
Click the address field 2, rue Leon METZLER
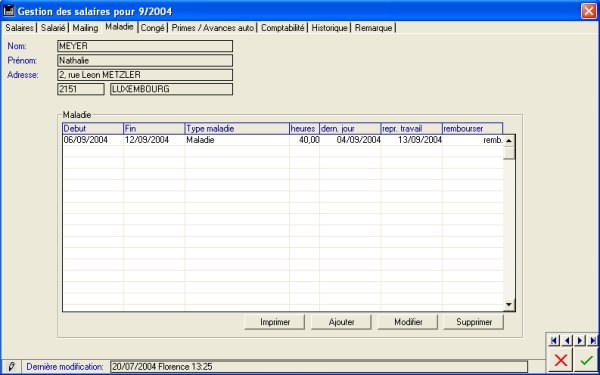coord(145,75)
